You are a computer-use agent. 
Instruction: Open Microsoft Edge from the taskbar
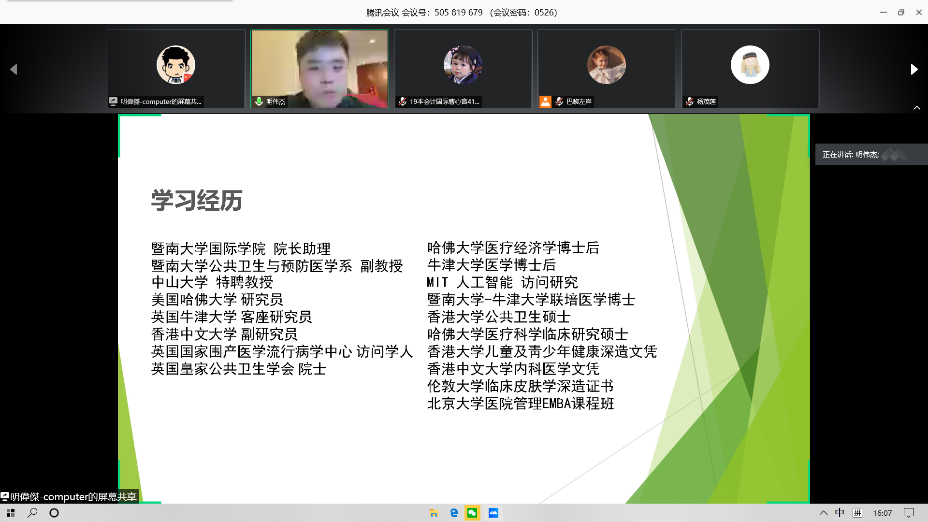[x=453, y=512]
